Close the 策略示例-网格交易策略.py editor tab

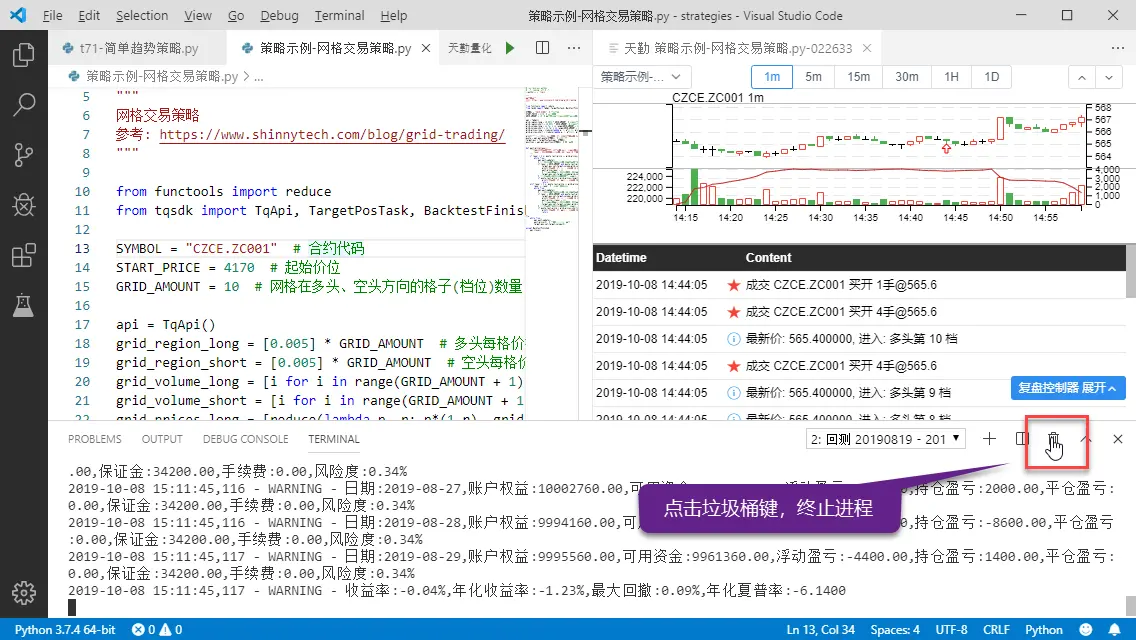coord(426,48)
